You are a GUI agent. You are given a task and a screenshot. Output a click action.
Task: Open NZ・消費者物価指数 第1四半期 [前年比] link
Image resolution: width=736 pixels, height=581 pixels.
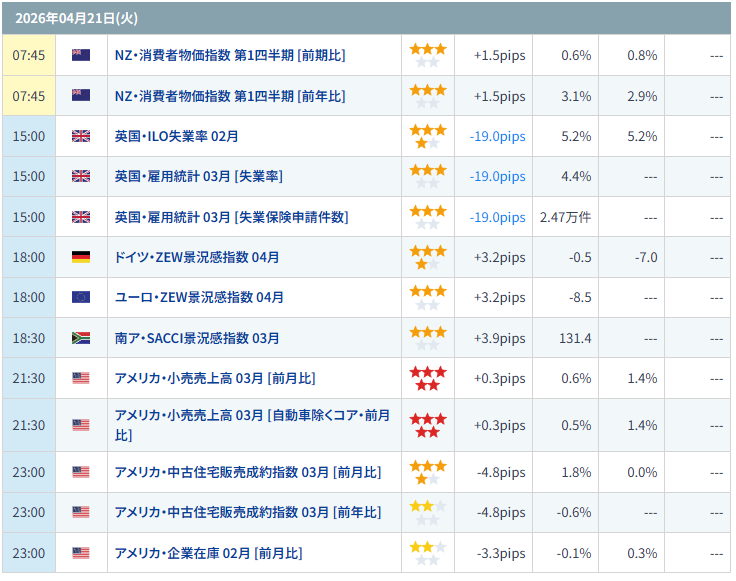pos(230,96)
